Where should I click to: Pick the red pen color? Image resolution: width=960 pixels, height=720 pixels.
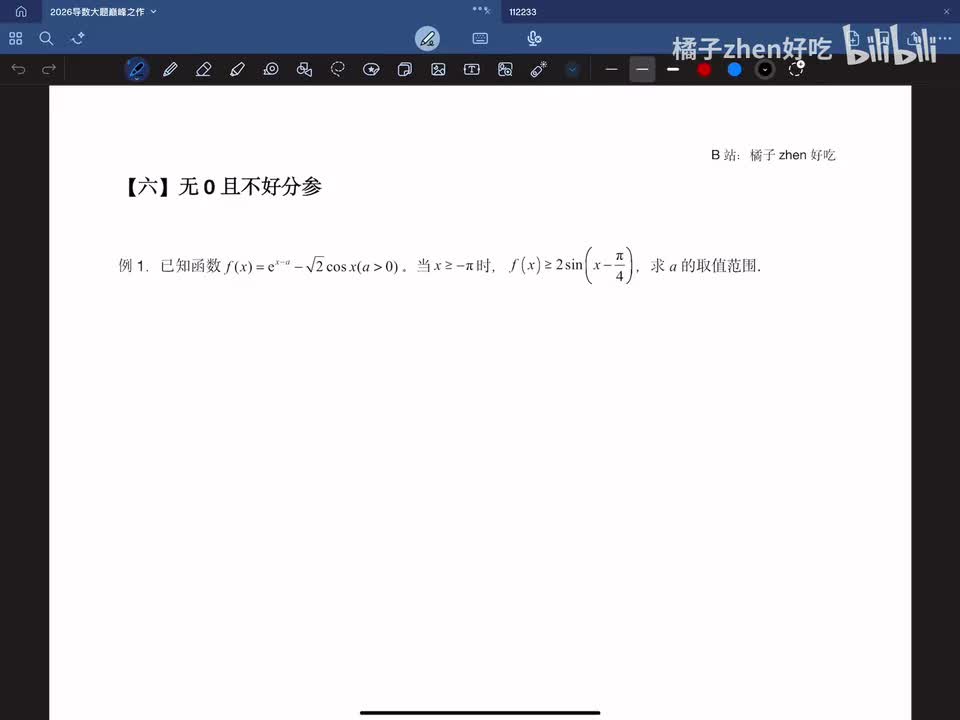tap(704, 69)
